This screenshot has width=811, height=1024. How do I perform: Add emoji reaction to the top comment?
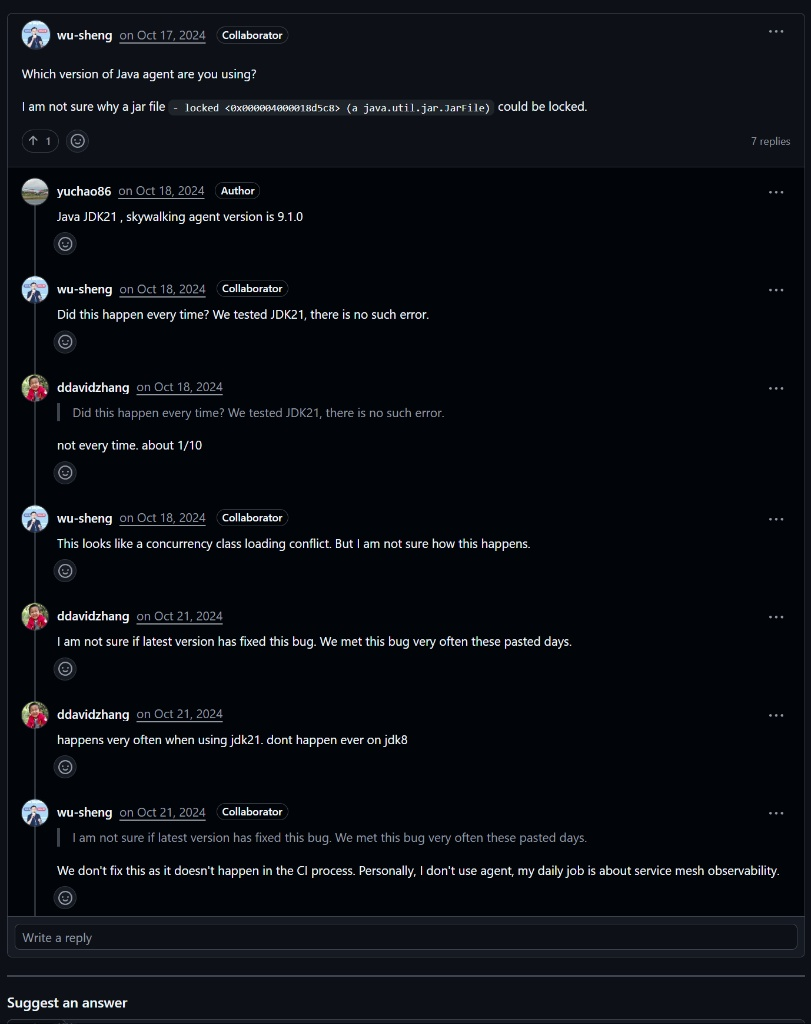coord(78,141)
